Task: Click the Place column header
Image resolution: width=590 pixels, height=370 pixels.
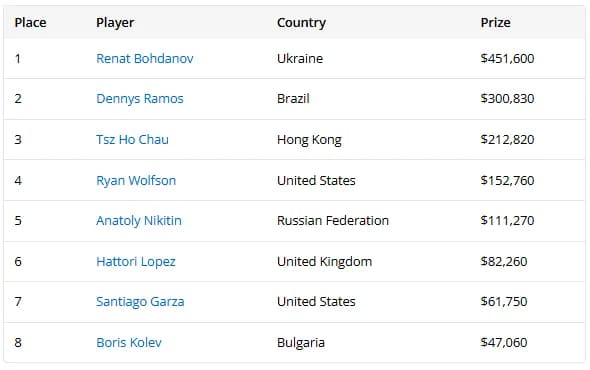Action: [x=30, y=23]
